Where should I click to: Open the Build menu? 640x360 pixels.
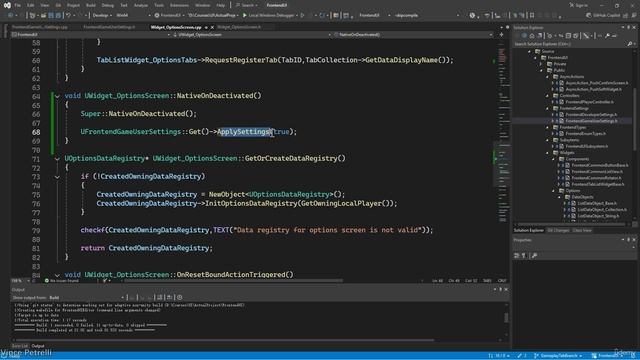point(91,5)
